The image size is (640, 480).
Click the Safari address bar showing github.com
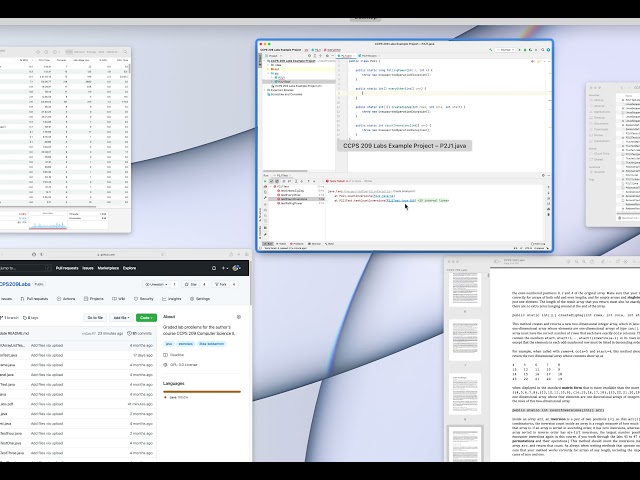[105, 254]
